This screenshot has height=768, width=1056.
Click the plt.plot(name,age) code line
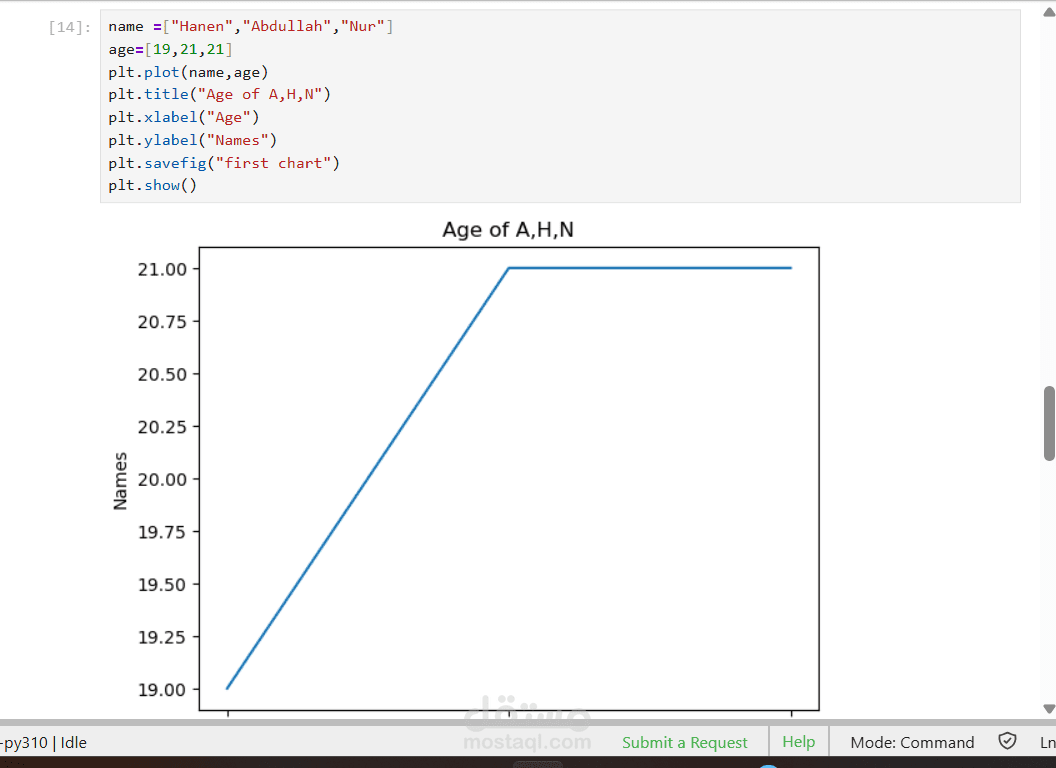(189, 72)
